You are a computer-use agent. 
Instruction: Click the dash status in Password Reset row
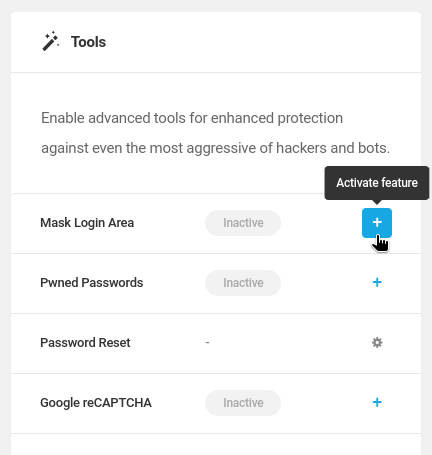tap(207, 342)
